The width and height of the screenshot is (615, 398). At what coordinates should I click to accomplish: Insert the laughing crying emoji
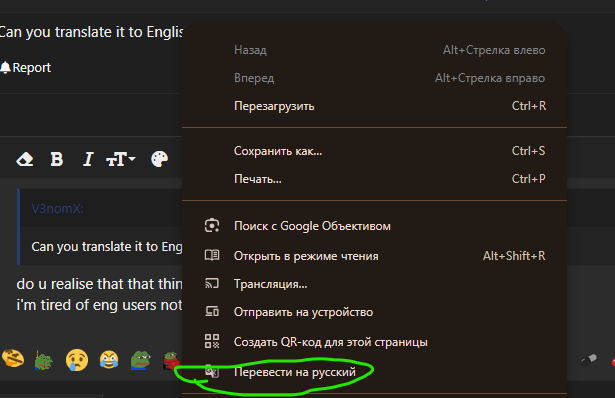click(x=109, y=360)
